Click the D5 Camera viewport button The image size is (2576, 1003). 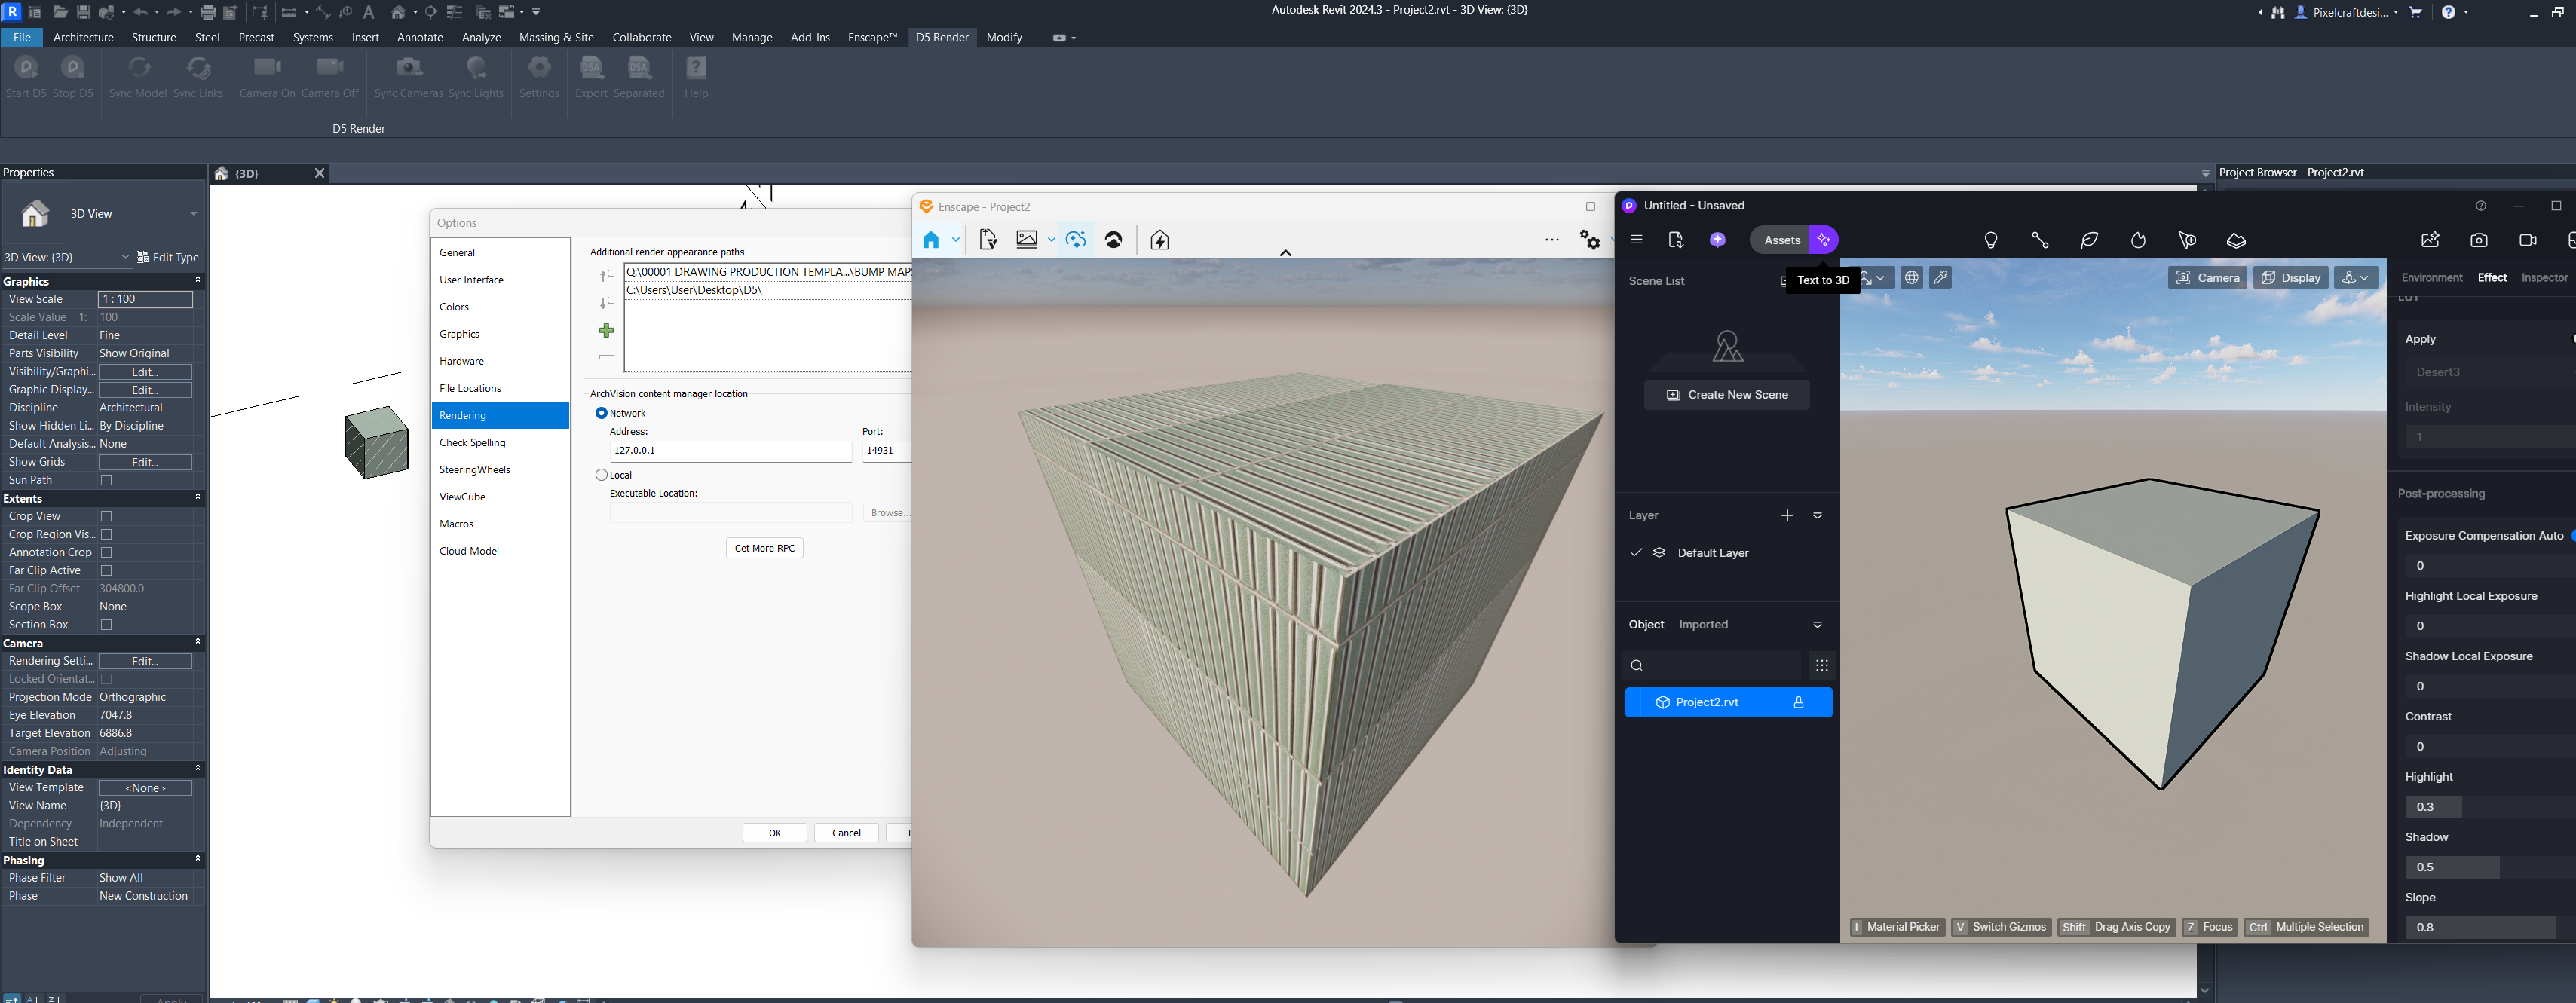pyautogui.click(x=2207, y=277)
